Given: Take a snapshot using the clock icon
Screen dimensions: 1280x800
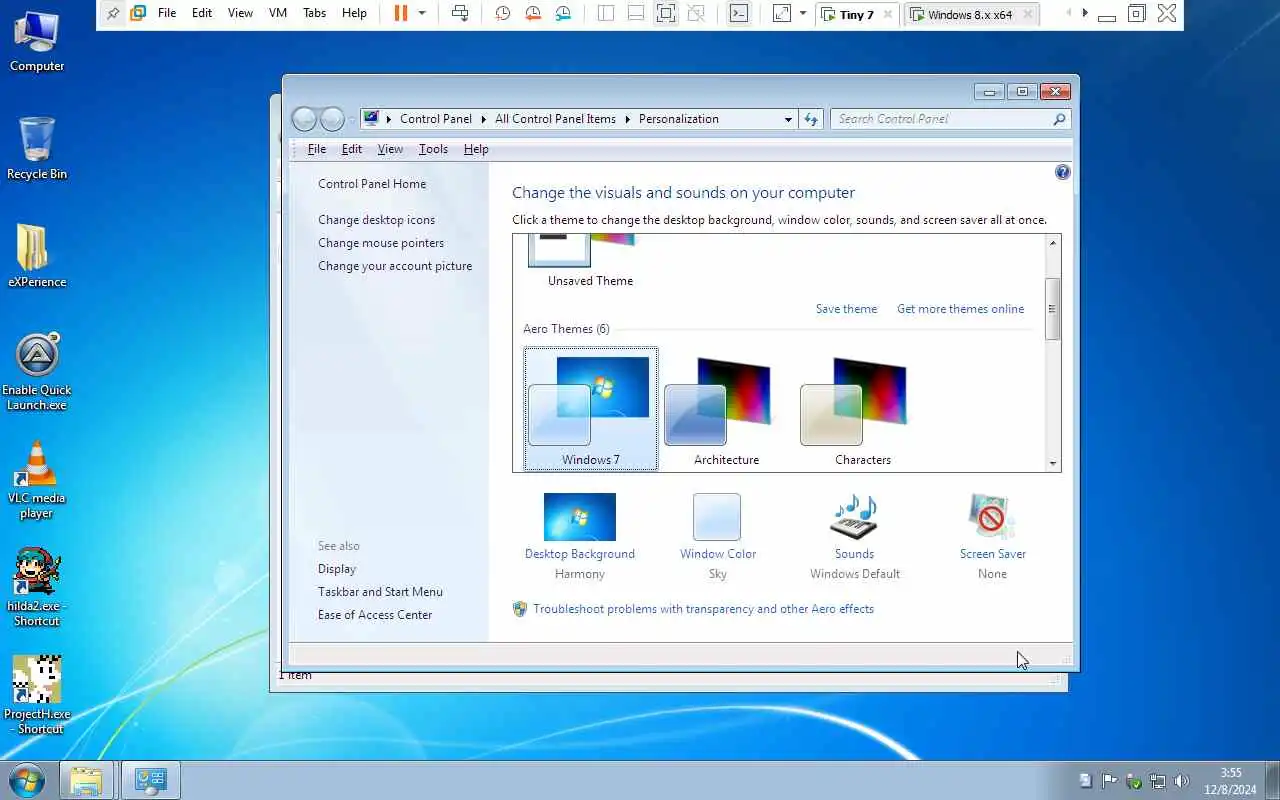Looking at the screenshot, I should 503,13.
